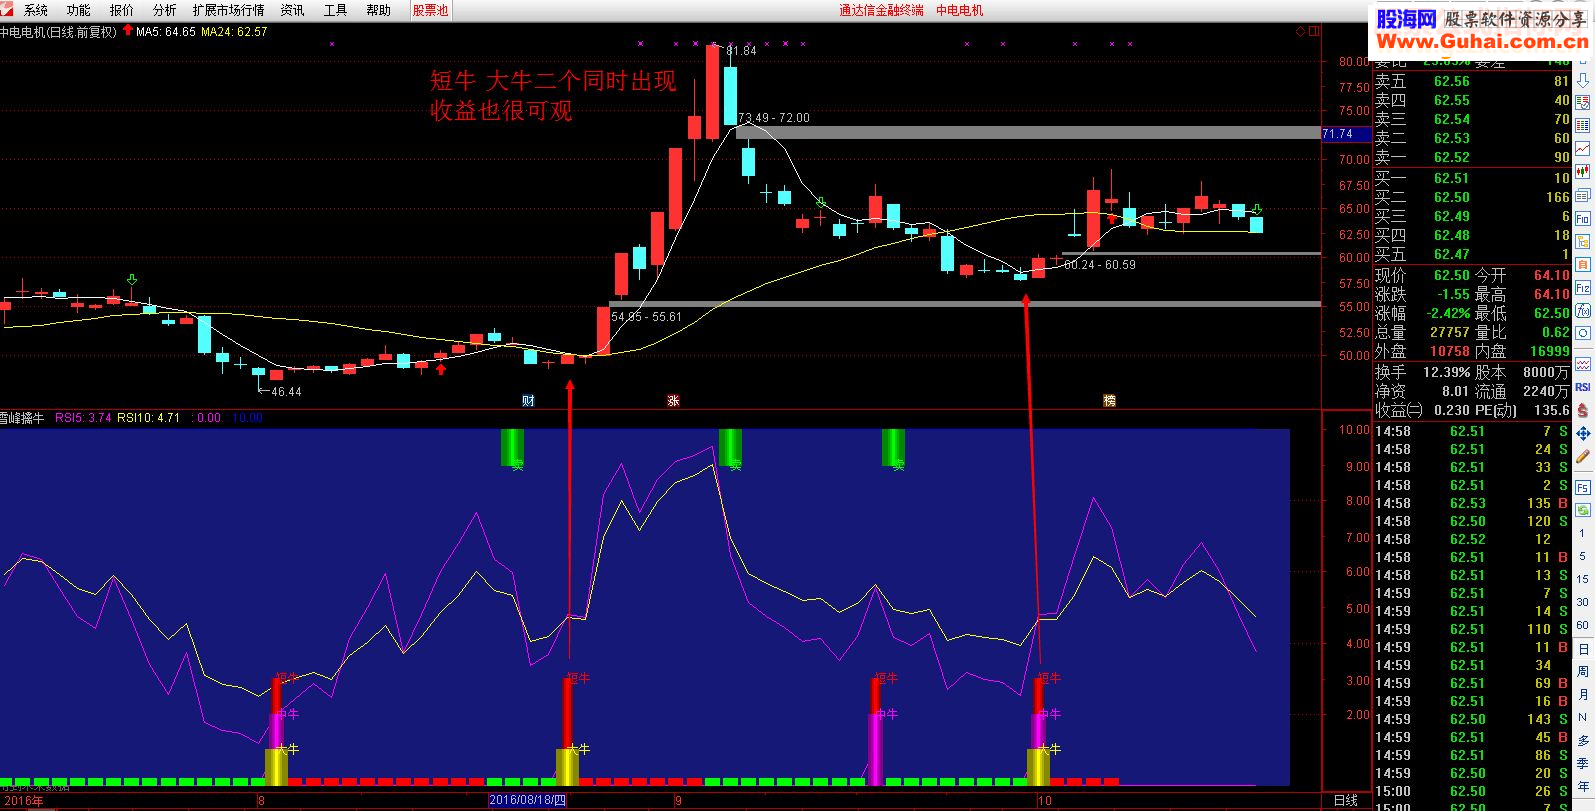1595x811 pixels.
Task: Open the 系统 menu
Action: tap(35, 10)
